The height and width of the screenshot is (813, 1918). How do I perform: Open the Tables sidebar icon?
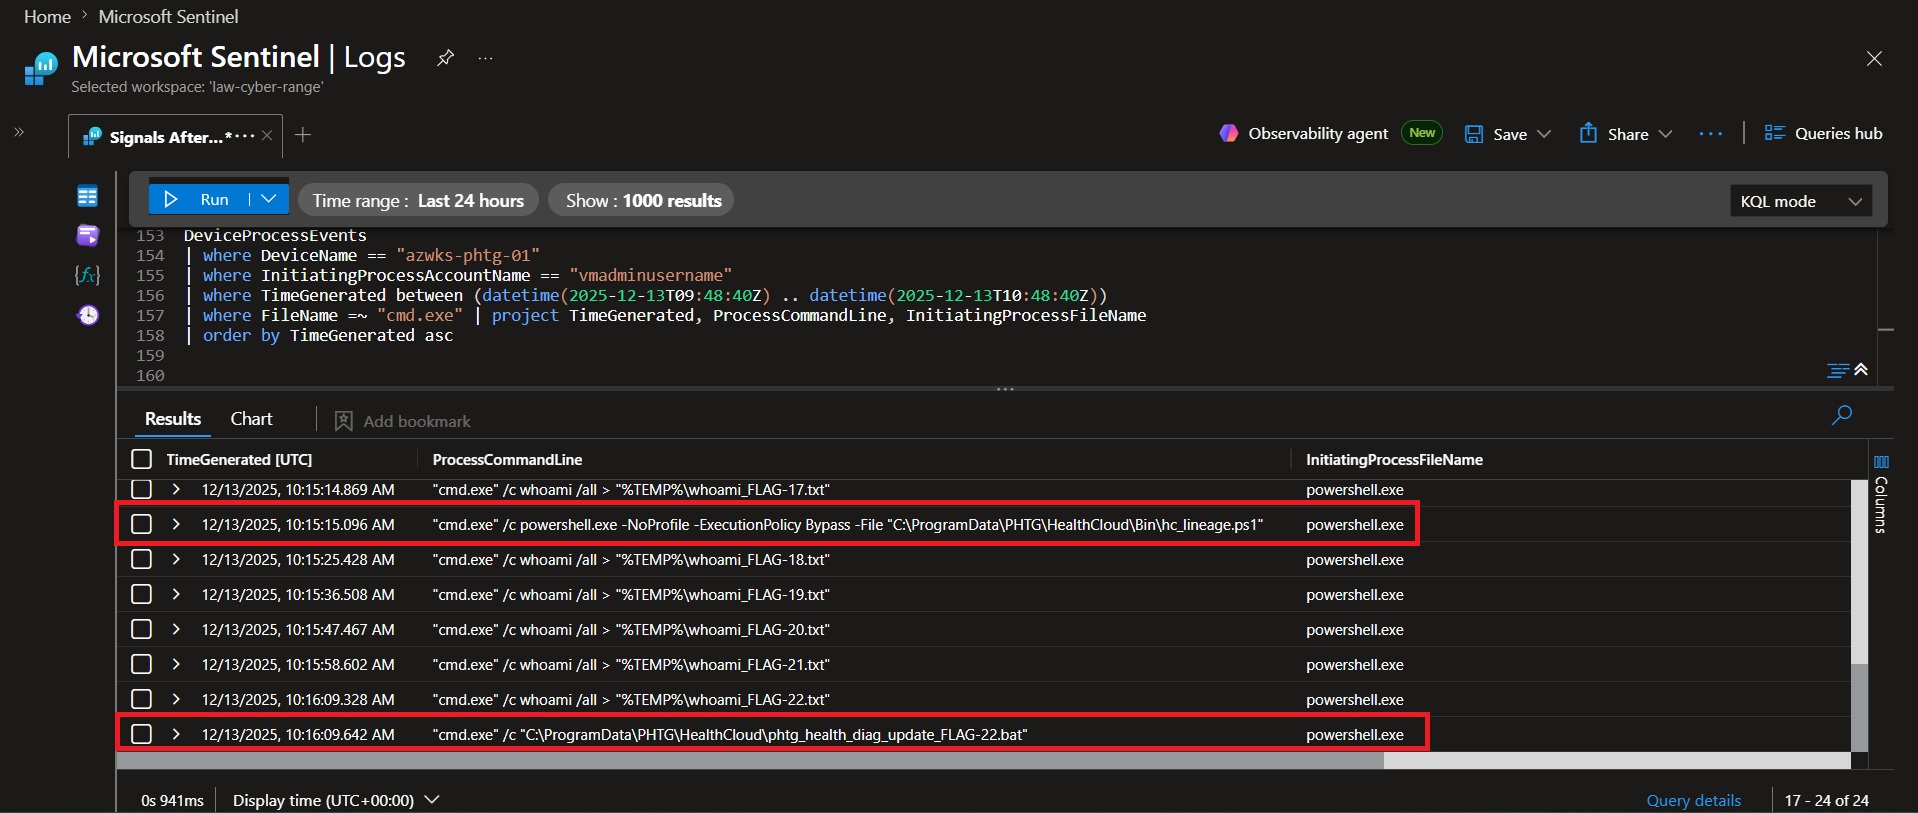[88, 196]
